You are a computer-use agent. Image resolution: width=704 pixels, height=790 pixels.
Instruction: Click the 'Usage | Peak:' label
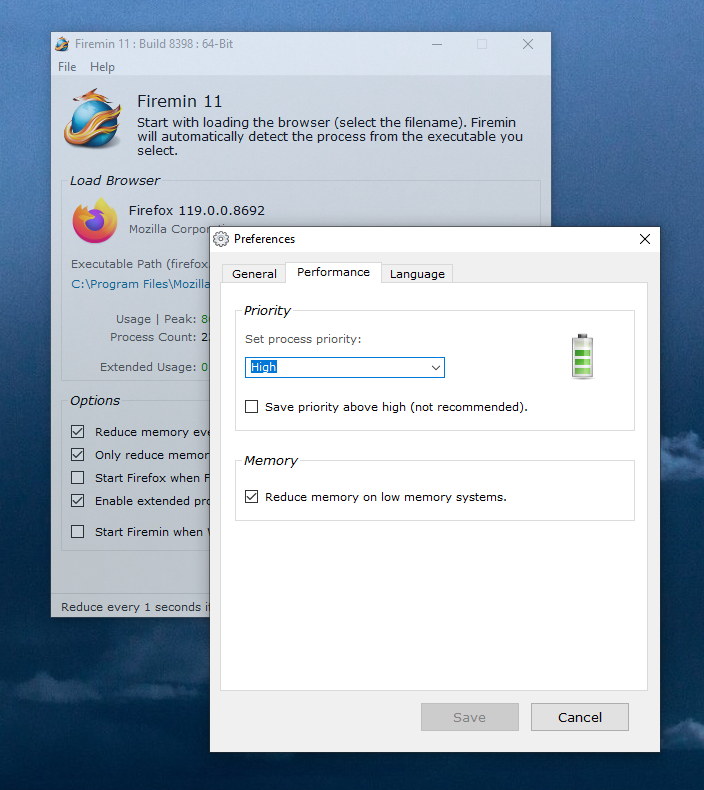(x=156, y=319)
